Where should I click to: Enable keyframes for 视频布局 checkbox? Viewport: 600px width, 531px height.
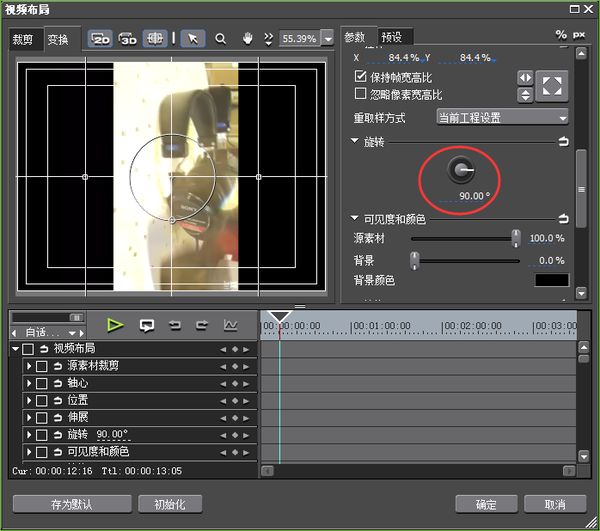coord(28,349)
